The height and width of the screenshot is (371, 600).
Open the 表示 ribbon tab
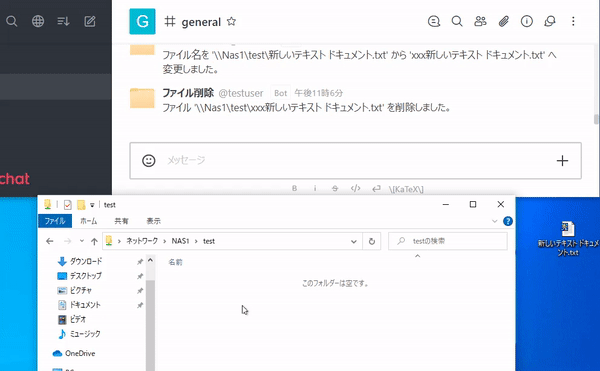(153, 221)
